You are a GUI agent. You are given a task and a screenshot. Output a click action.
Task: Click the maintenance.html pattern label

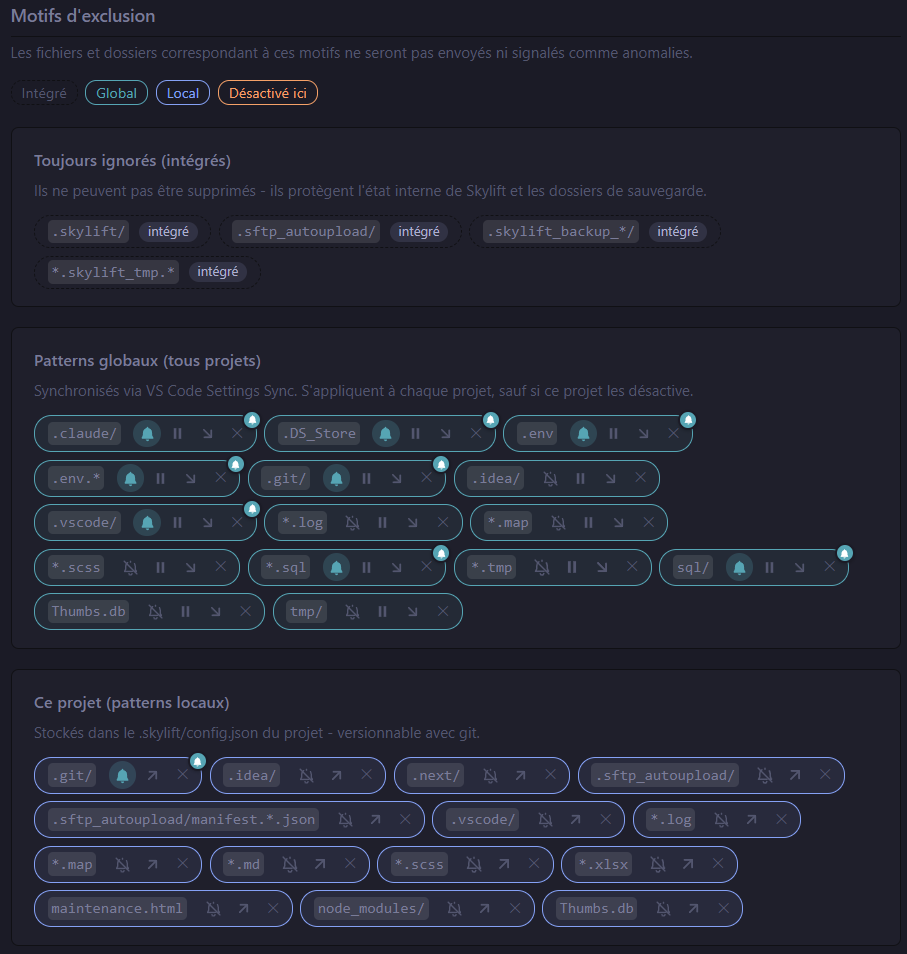[117, 909]
